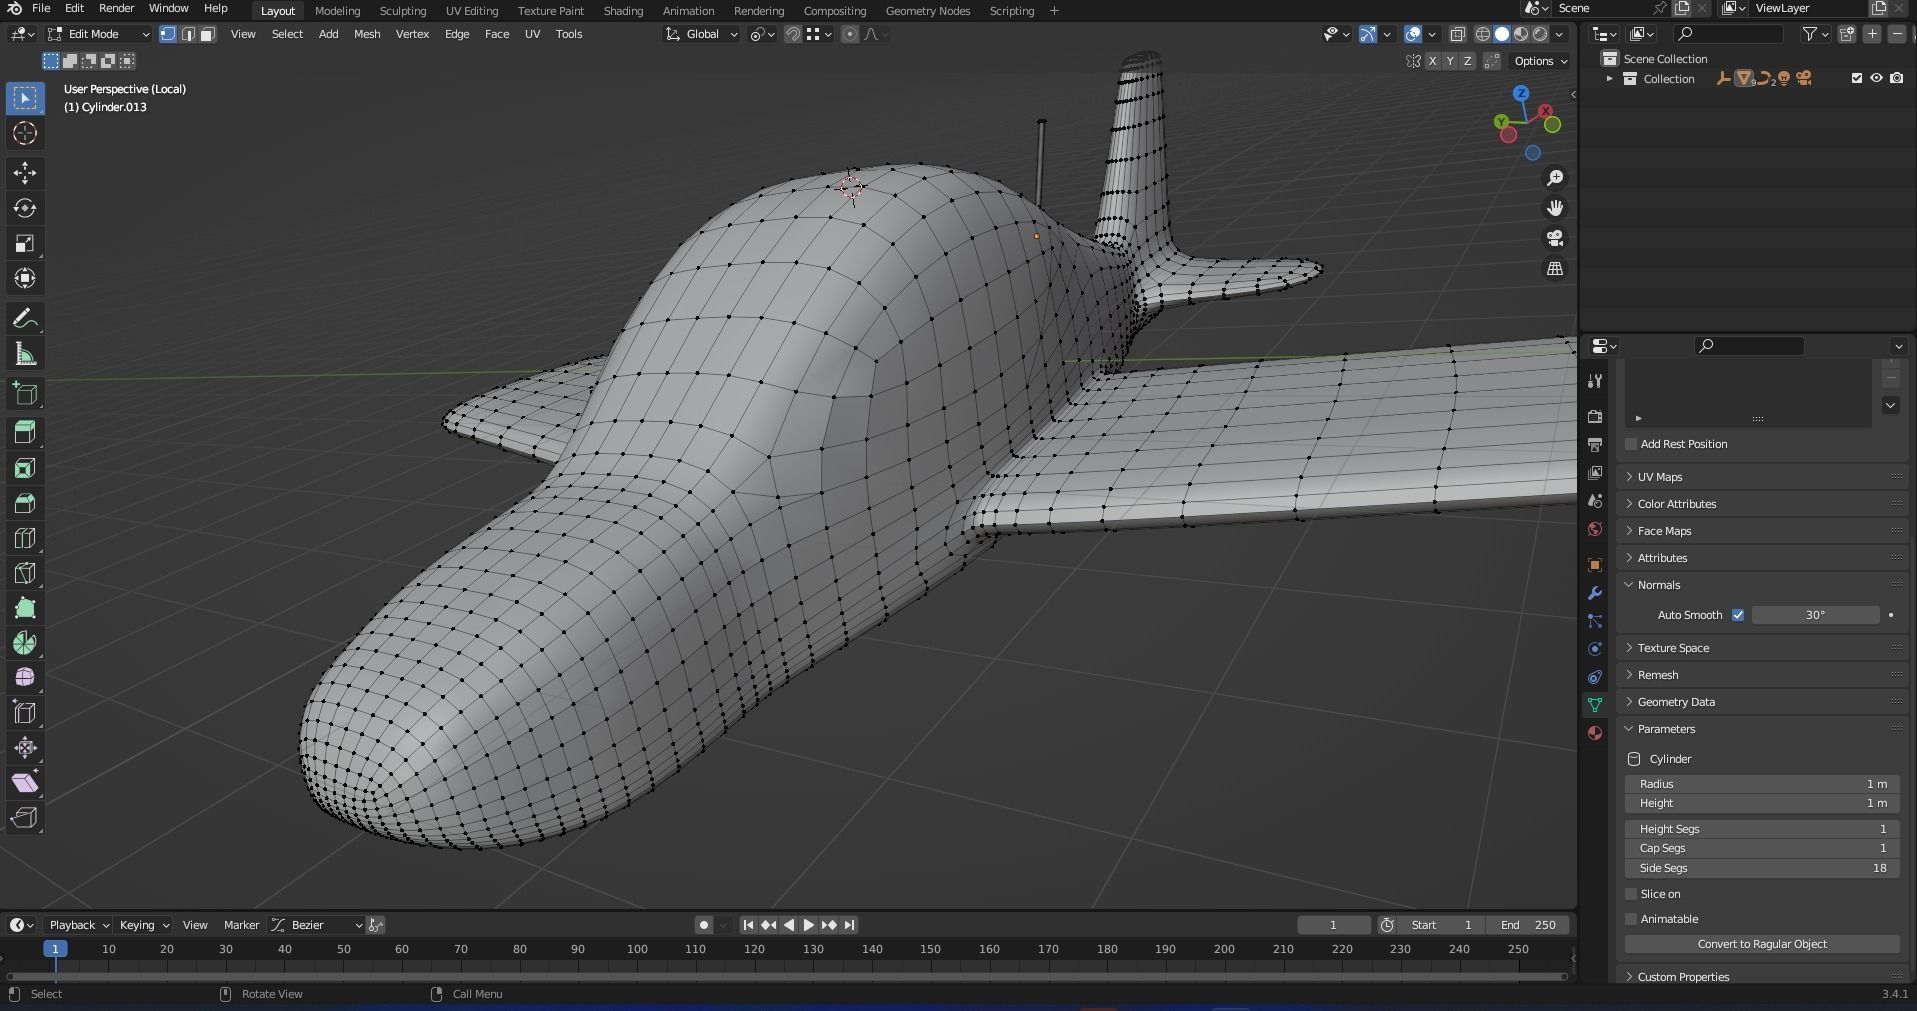Select the Loop Cut tool
The height and width of the screenshot is (1011, 1917).
click(x=25, y=538)
